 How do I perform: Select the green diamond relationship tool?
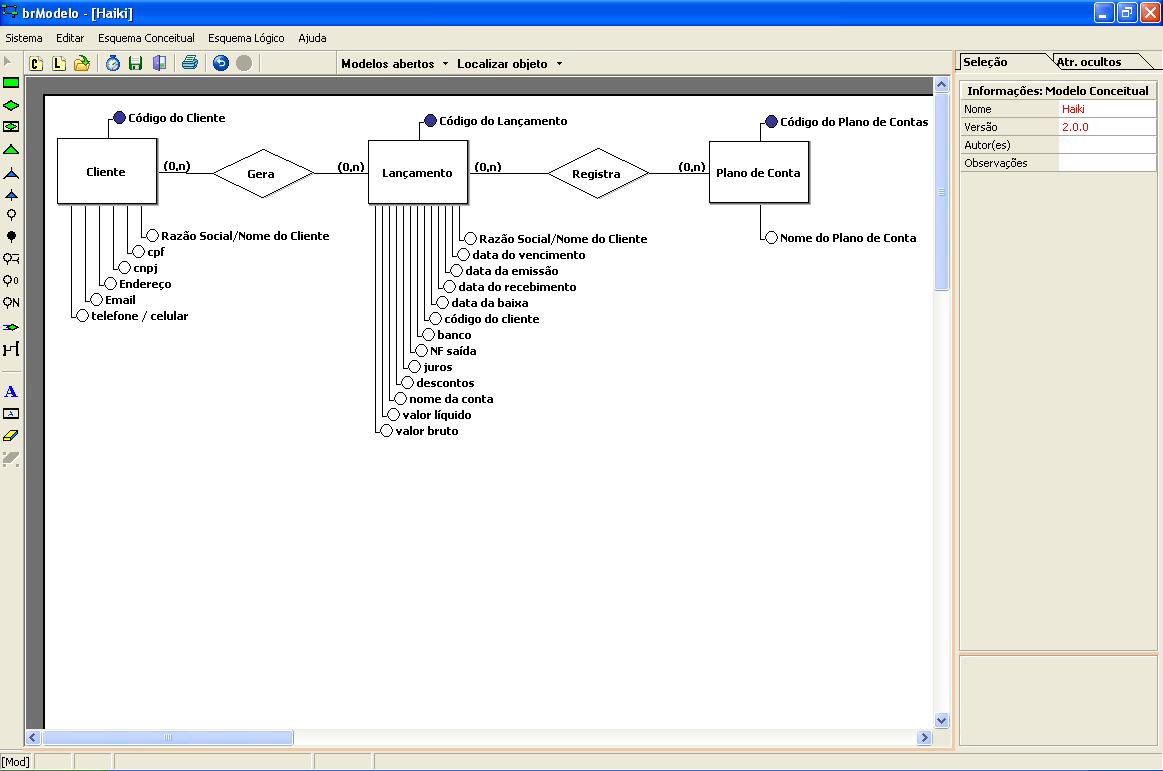click(11, 105)
